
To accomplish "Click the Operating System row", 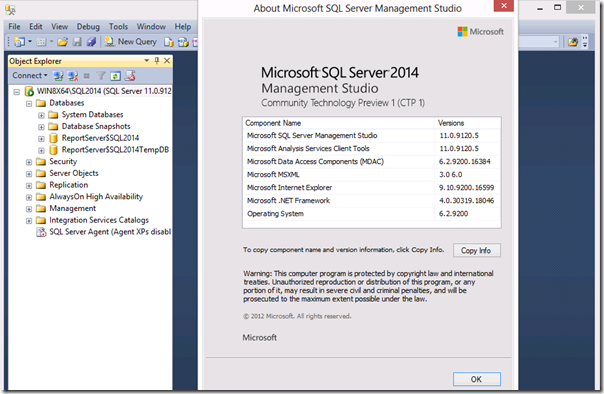I will coord(372,214).
